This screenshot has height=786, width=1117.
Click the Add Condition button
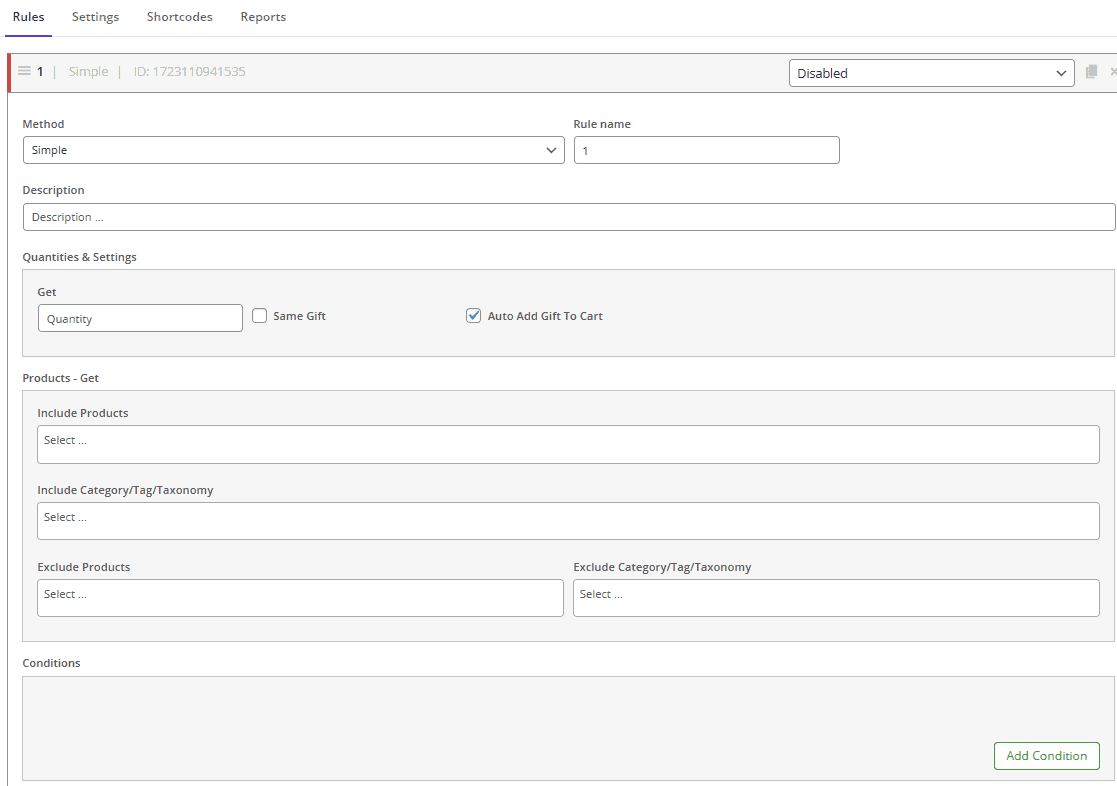pos(1046,756)
